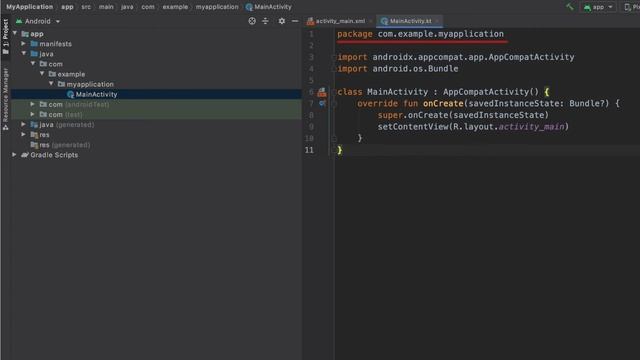Close the MainActivity.kt tab
Viewport: 640px width, 360px height.
(x=437, y=21)
